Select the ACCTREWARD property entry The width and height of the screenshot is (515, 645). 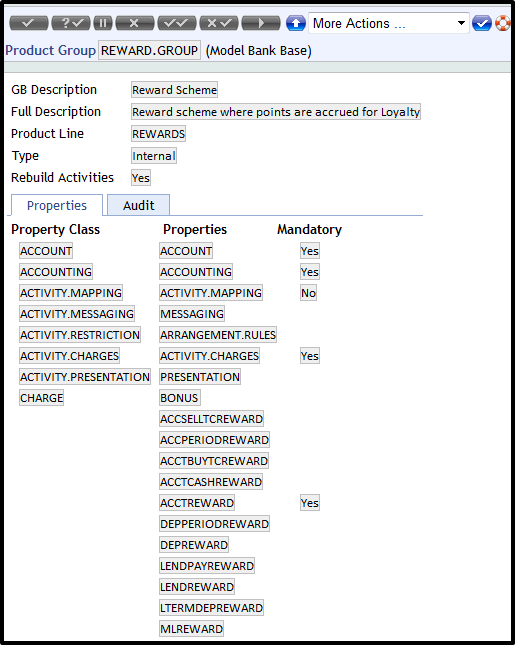(x=197, y=503)
